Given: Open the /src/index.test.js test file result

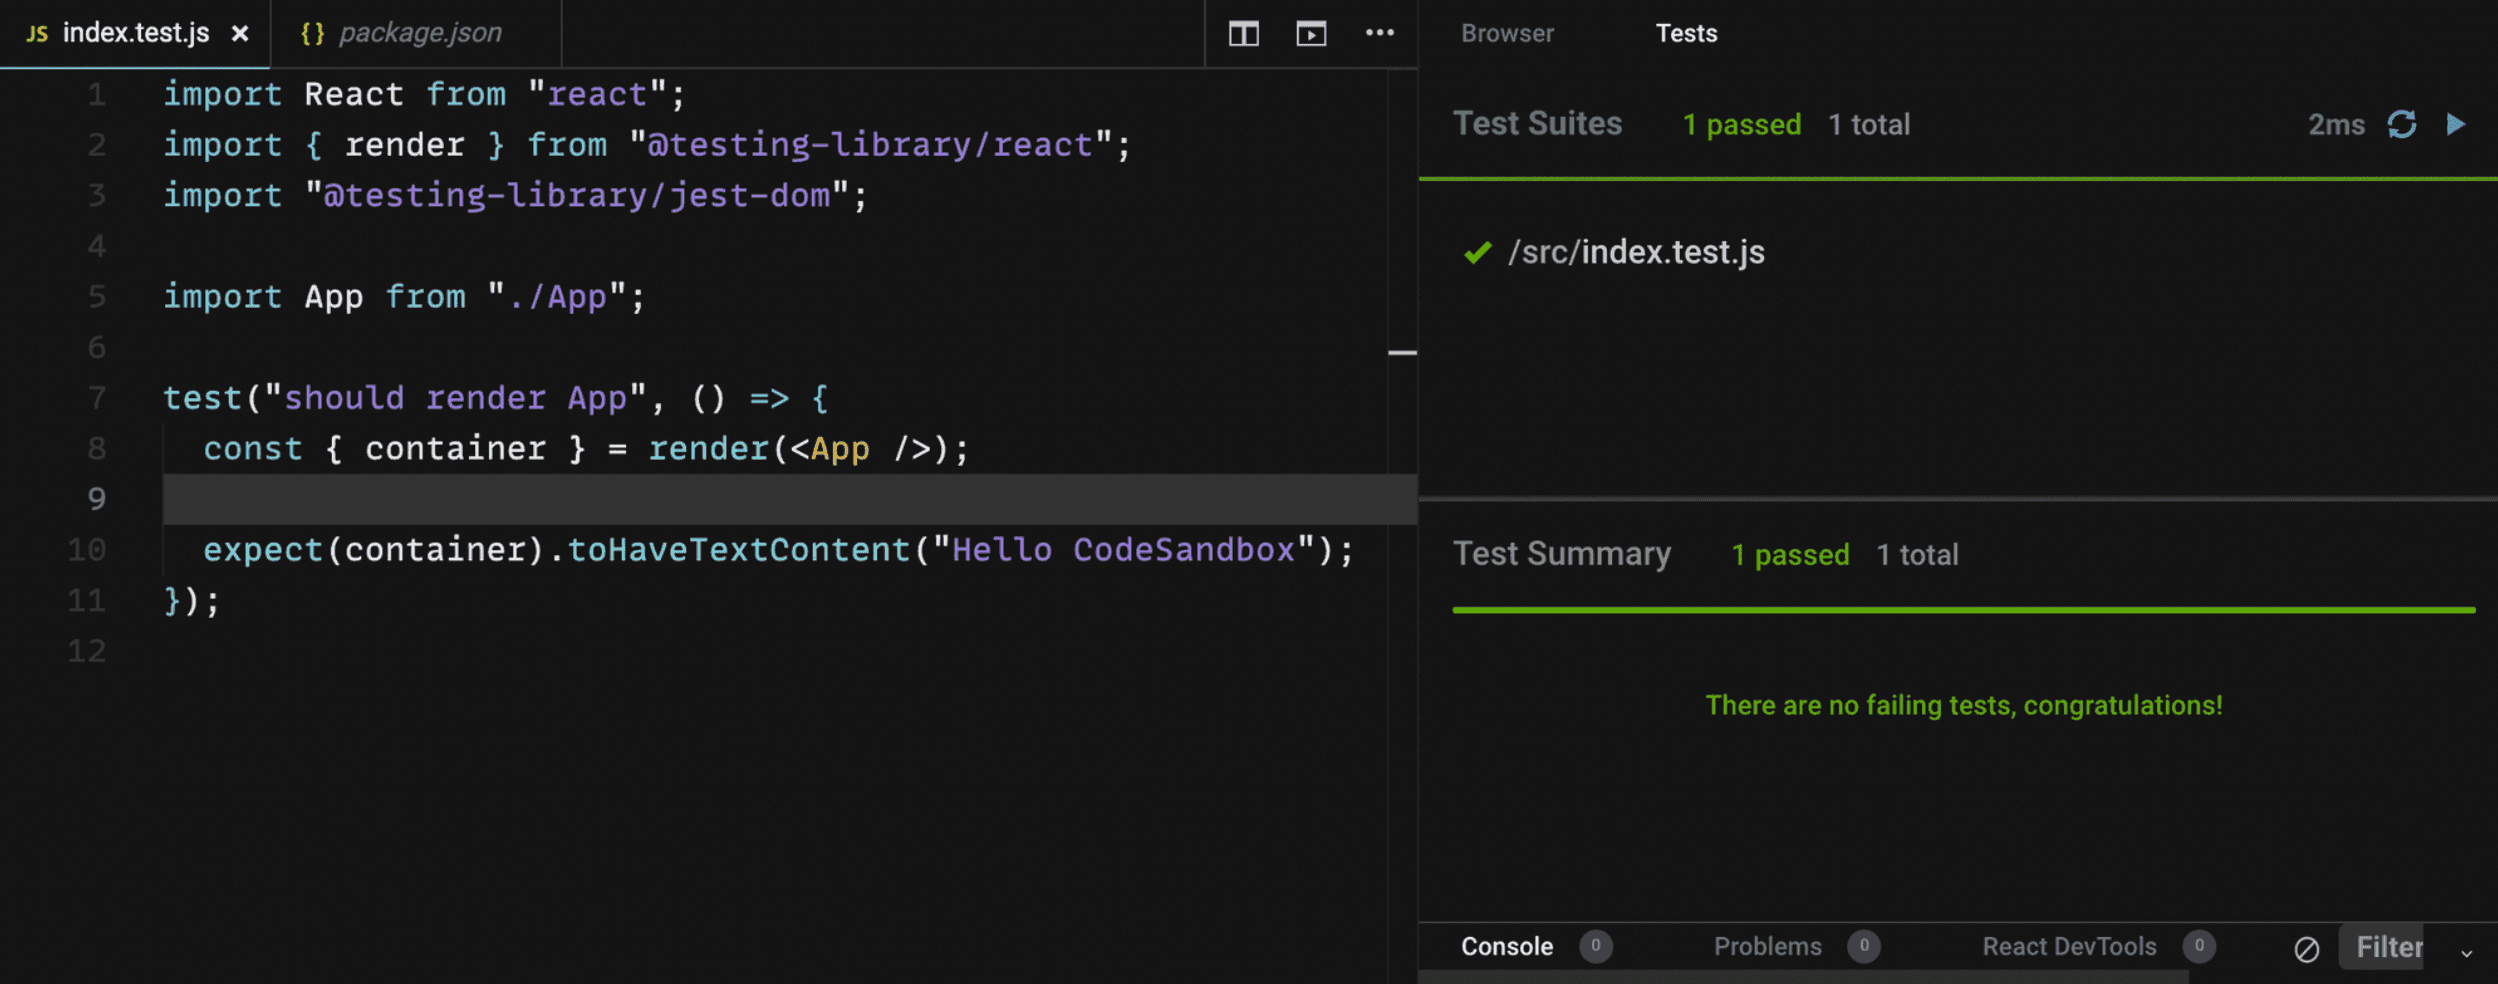Looking at the screenshot, I should point(1636,252).
